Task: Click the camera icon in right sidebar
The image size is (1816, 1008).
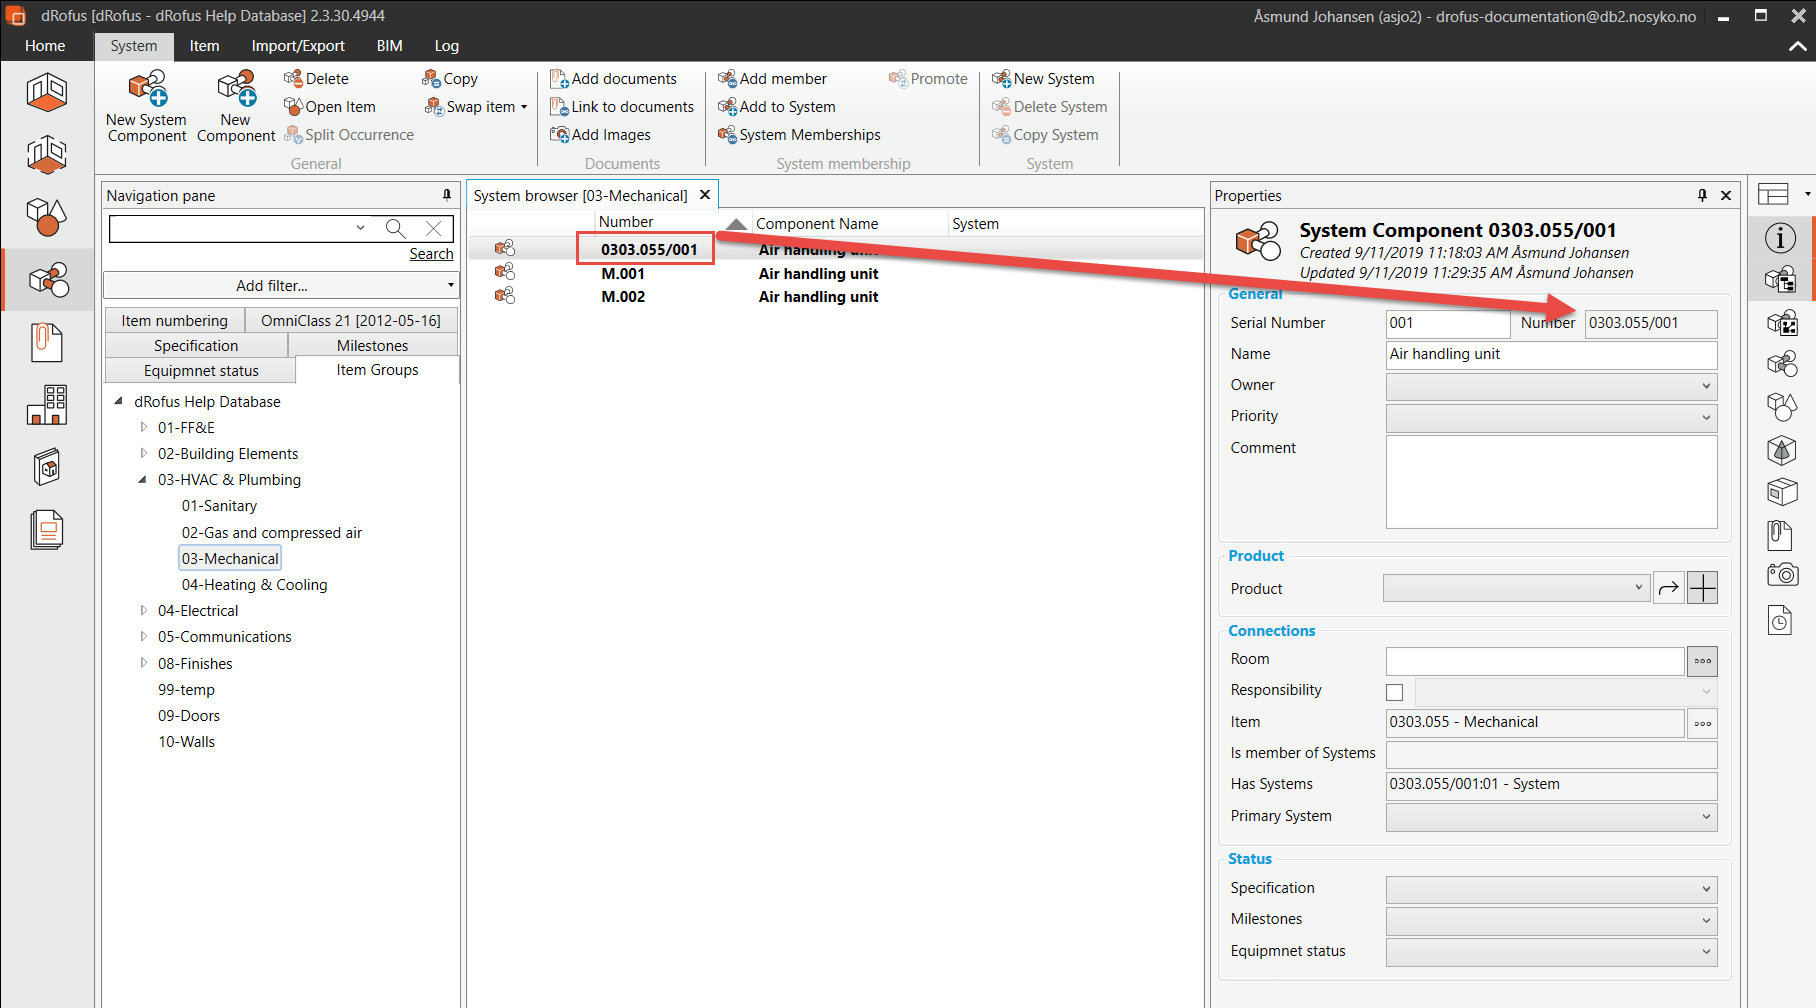Action: coord(1781,575)
